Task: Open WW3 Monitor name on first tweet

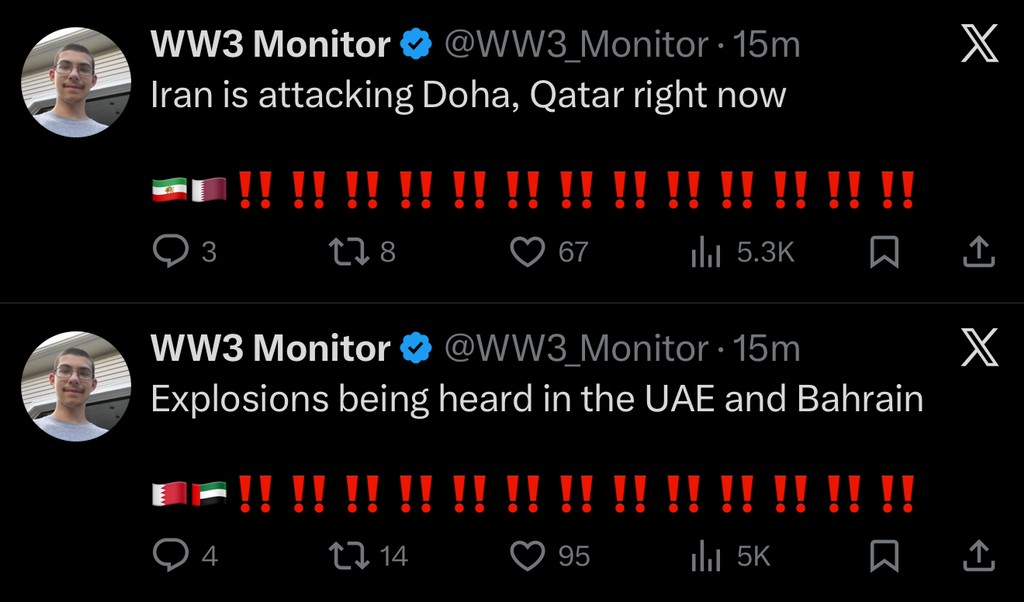Action: pos(270,45)
